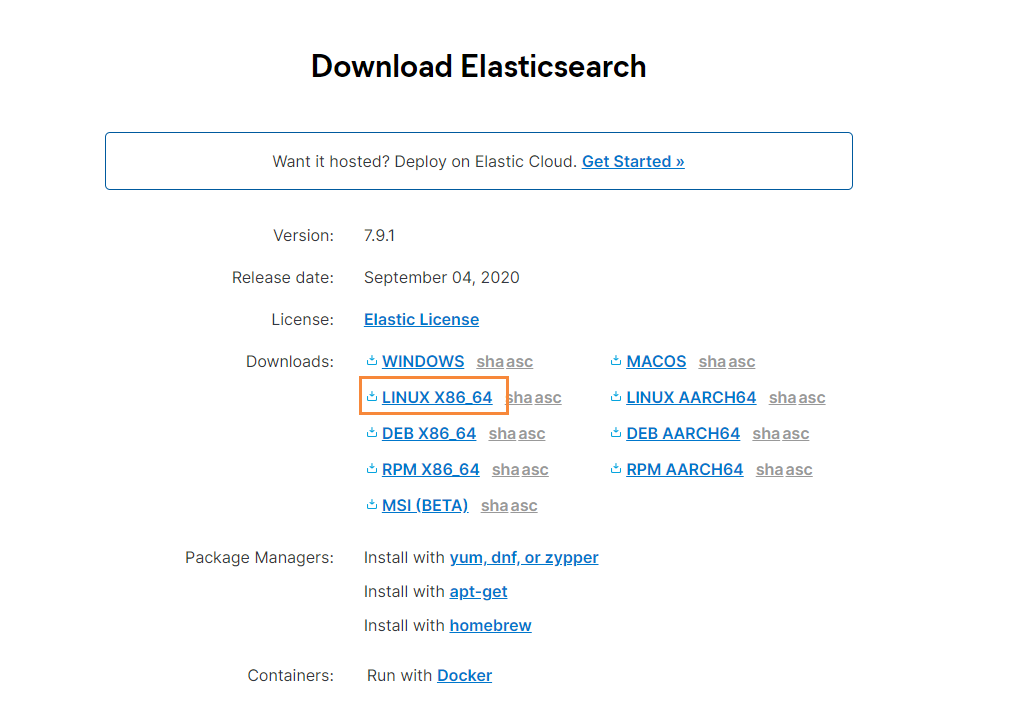Screen dimensions: 1032x703
Task: Click the download icon beside WINDOWS
Action: [x=372, y=361]
